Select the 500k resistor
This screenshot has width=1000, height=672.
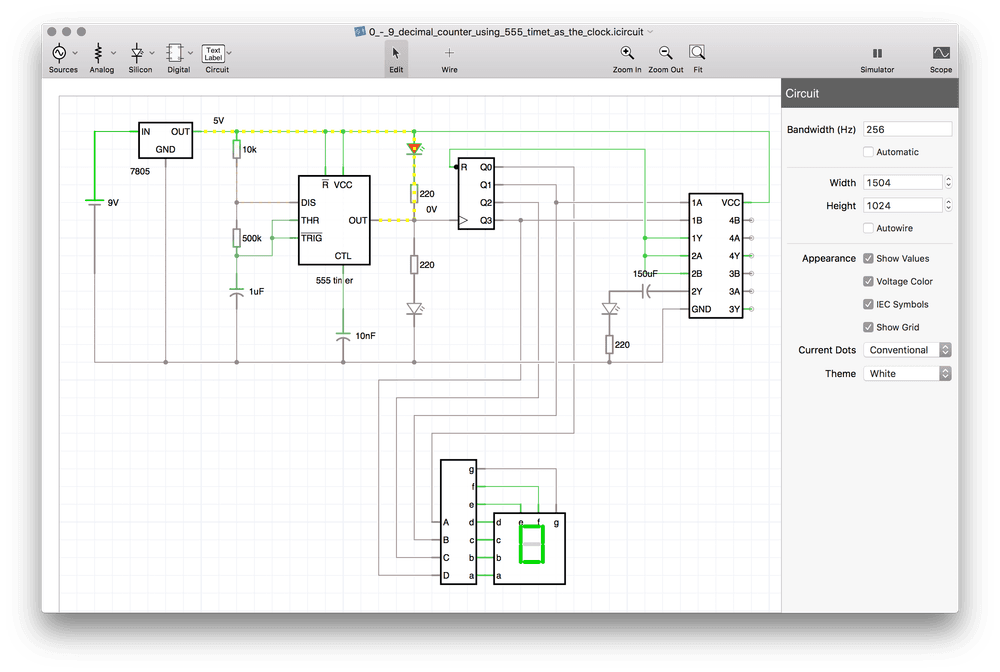237,238
